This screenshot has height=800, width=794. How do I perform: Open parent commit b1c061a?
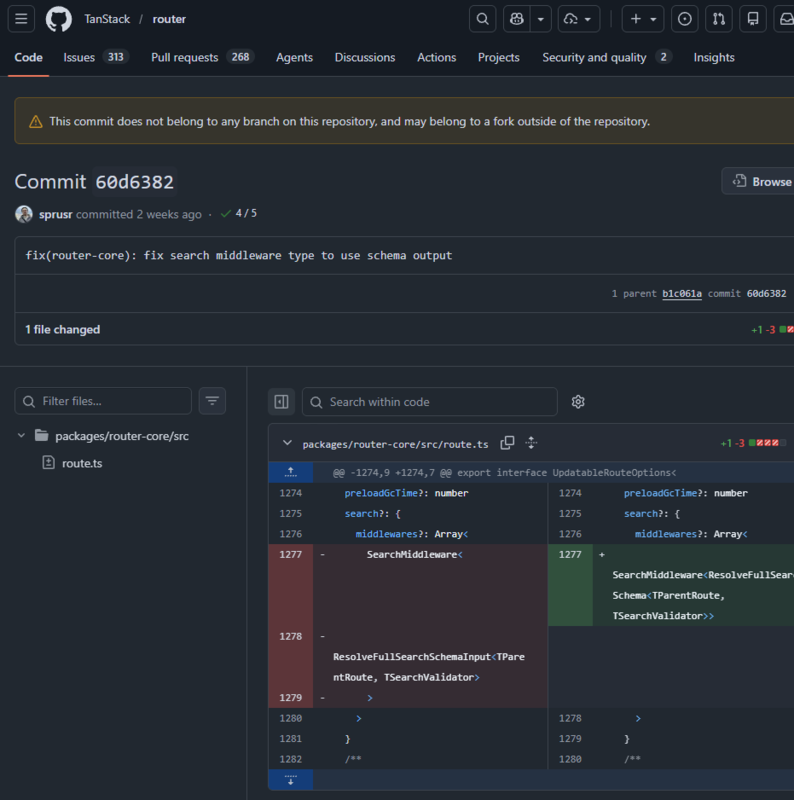coord(681,293)
